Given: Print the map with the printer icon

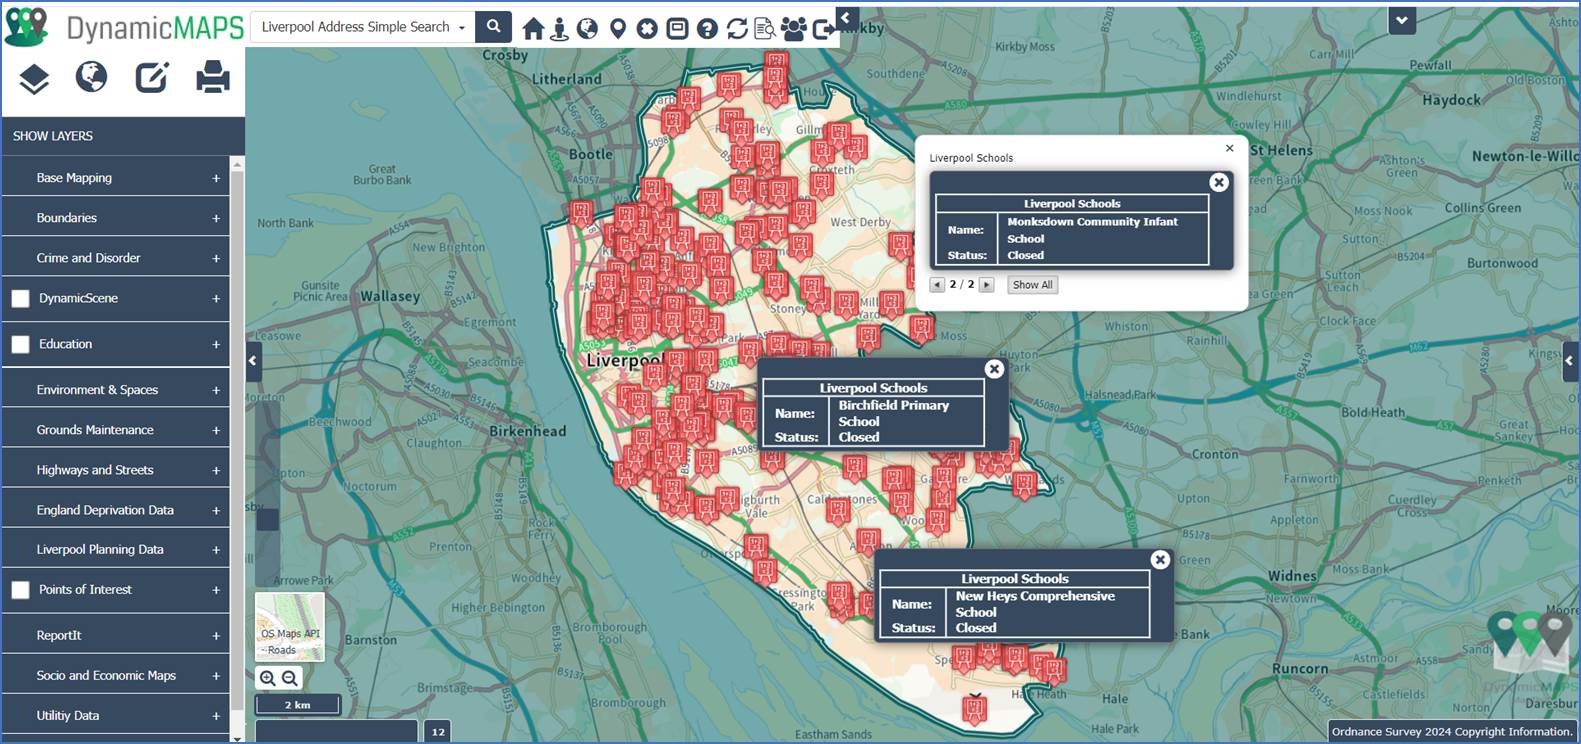Looking at the screenshot, I should tap(212, 77).
